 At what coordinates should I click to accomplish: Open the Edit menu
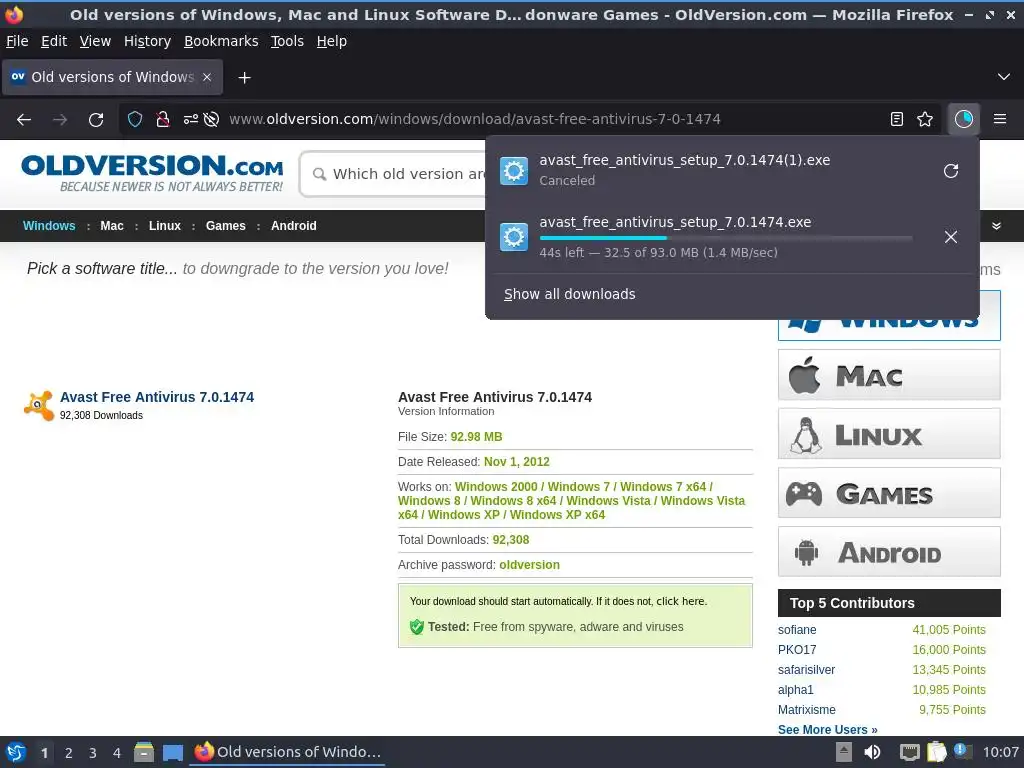54,41
